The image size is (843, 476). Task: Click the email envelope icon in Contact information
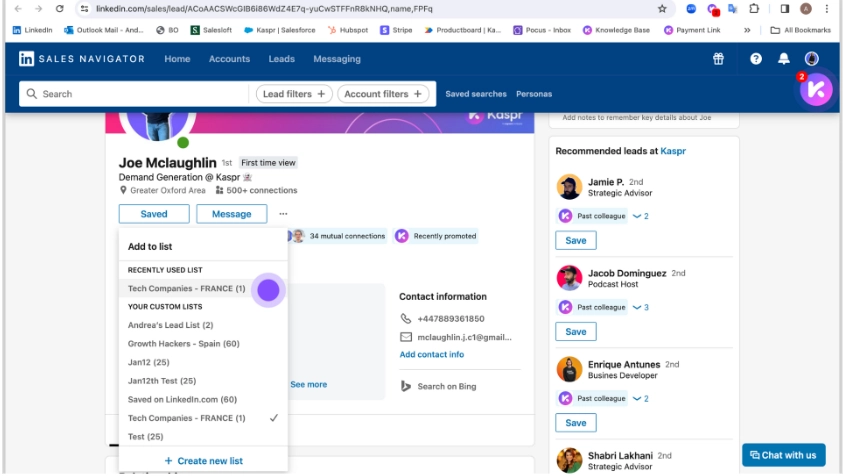[406, 337]
